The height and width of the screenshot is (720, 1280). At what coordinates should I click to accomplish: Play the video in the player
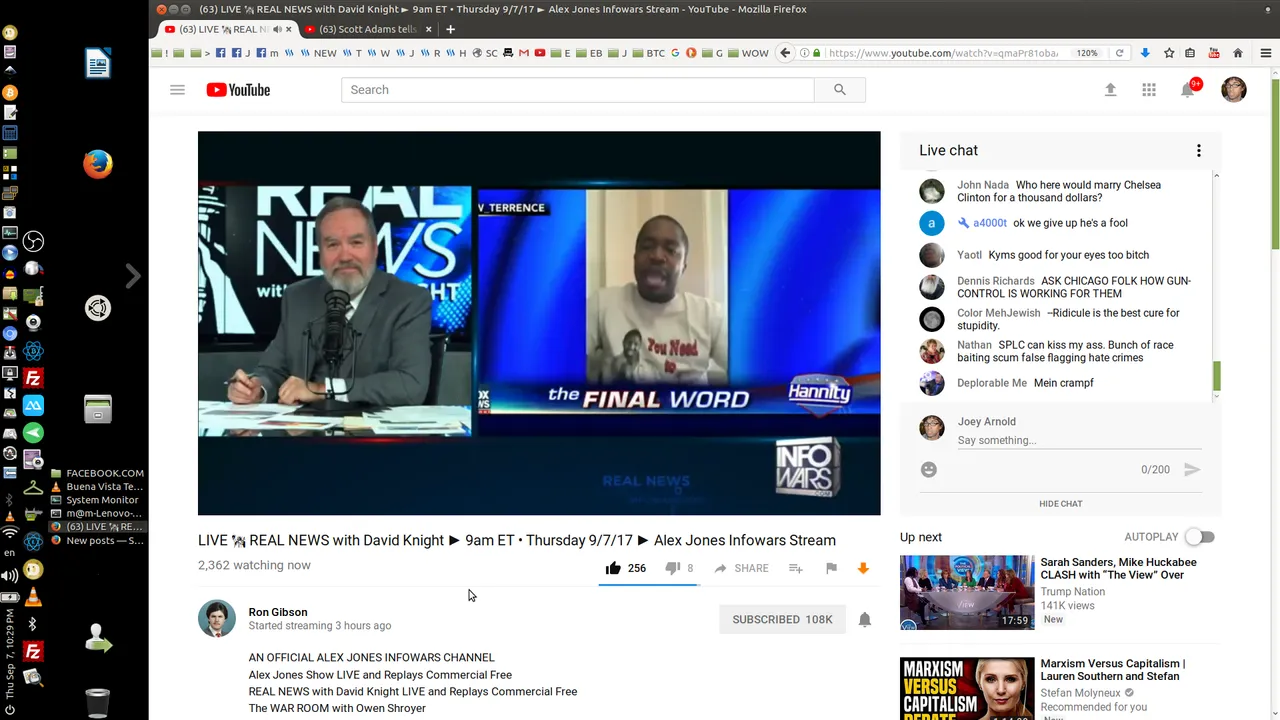click(539, 323)
